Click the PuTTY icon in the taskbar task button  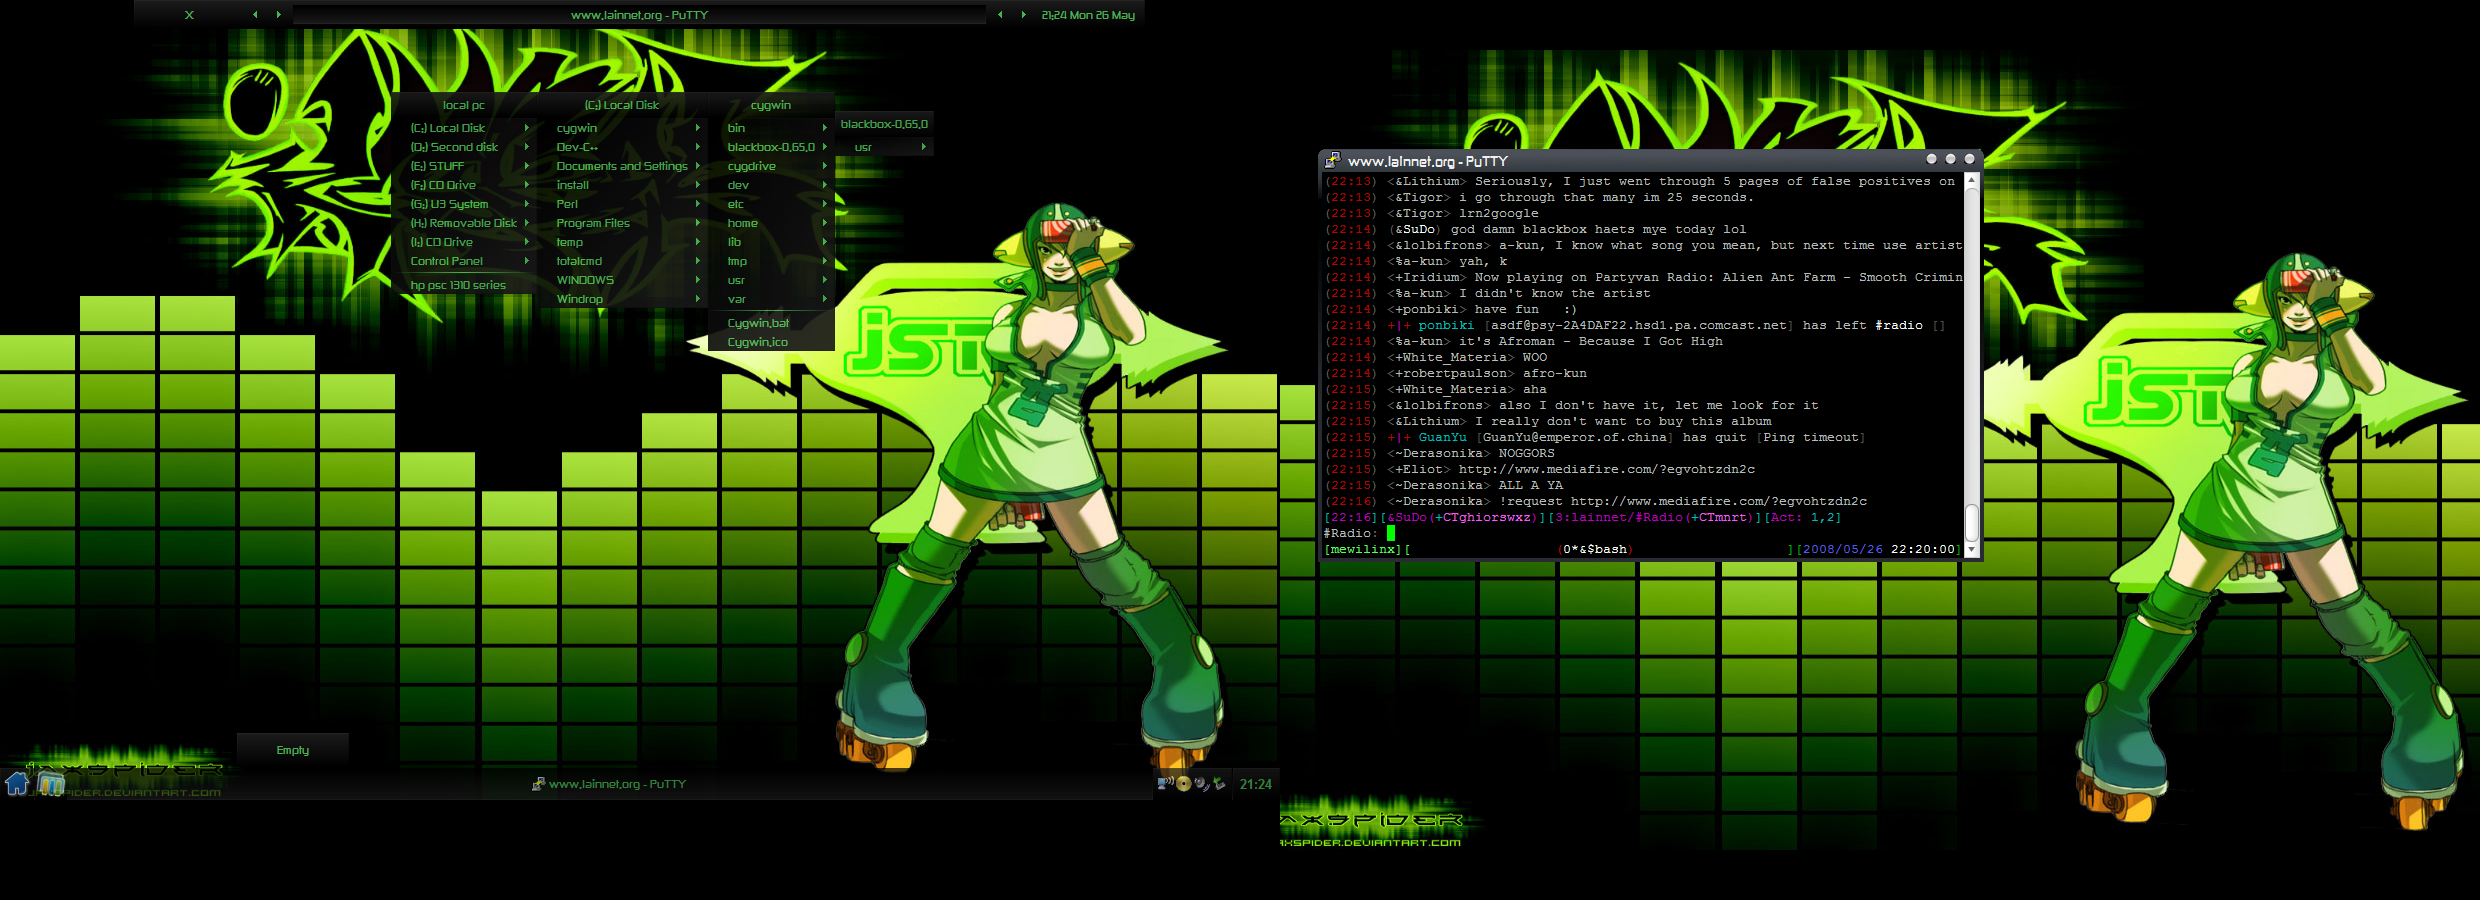(538, 784)
